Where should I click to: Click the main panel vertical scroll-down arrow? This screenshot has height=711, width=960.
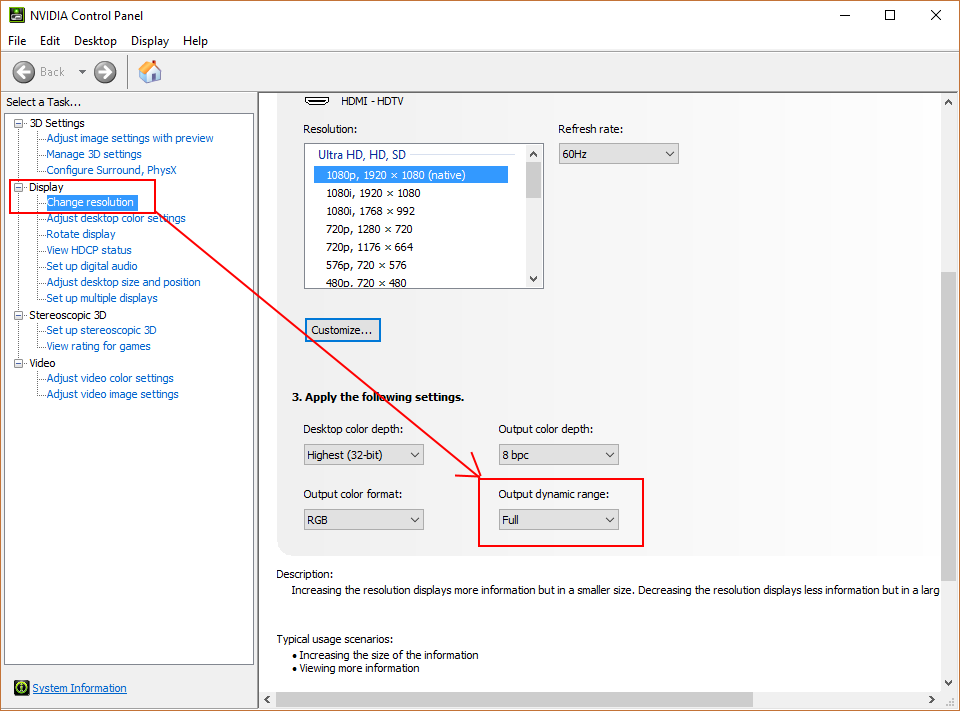pos(948,682)
